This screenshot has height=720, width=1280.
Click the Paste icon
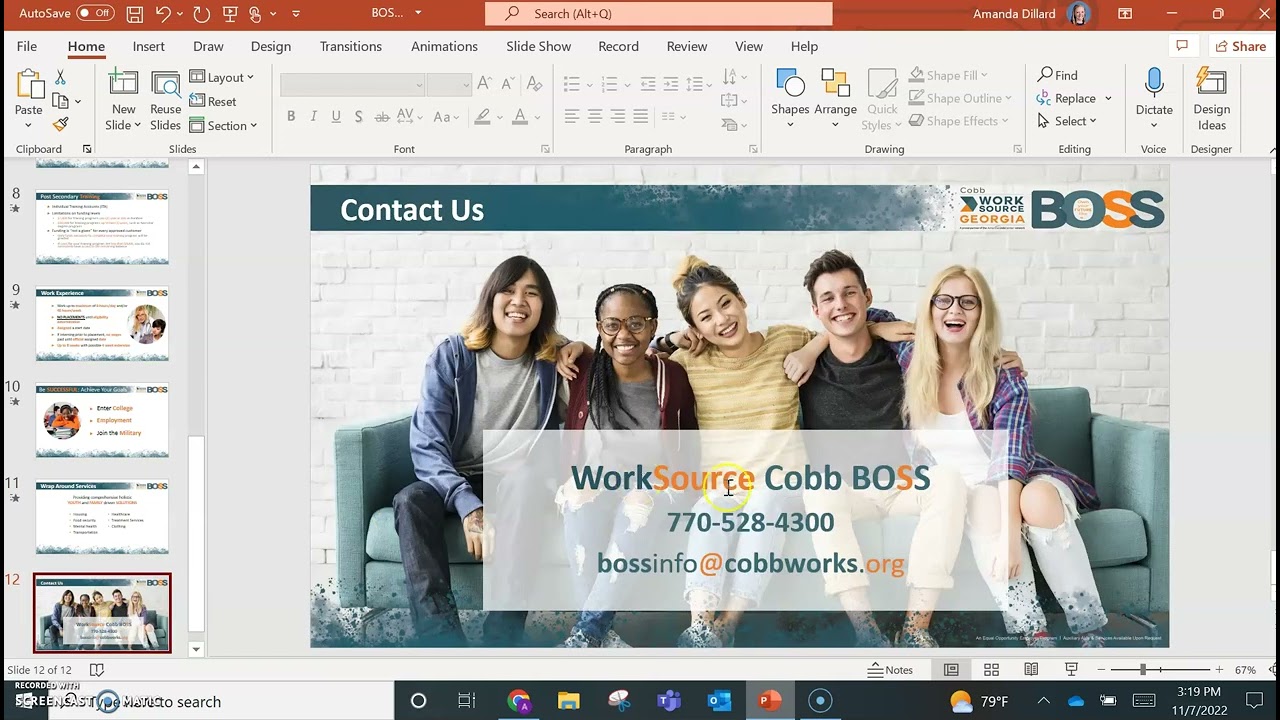pos(29,86)
